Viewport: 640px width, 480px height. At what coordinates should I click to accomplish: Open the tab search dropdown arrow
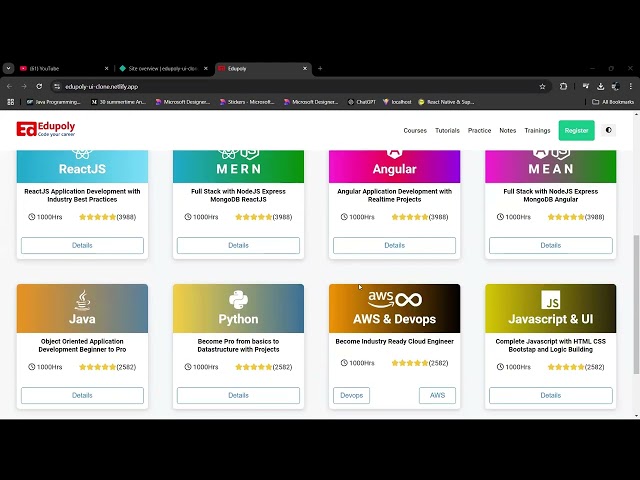pyautogui.click(x=8, y=69)
